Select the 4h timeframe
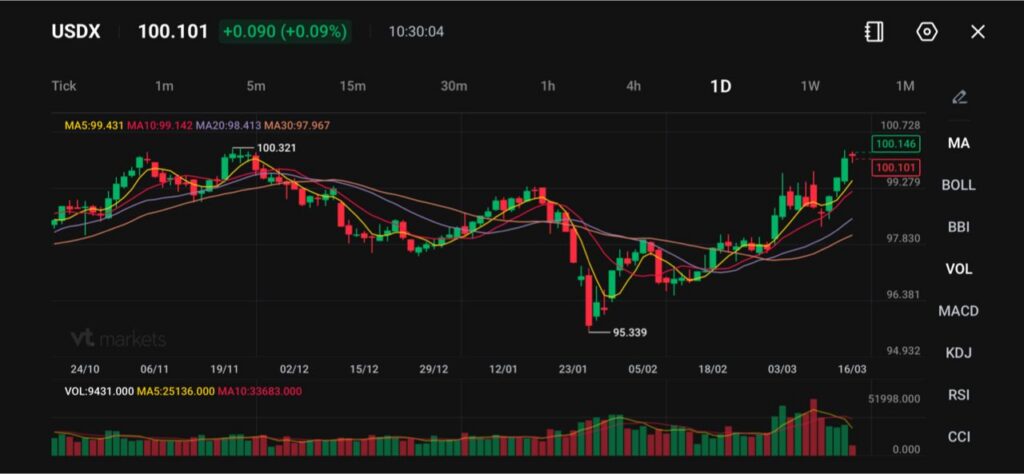Viewport: 1024px width, 474px height. (634, 86)
